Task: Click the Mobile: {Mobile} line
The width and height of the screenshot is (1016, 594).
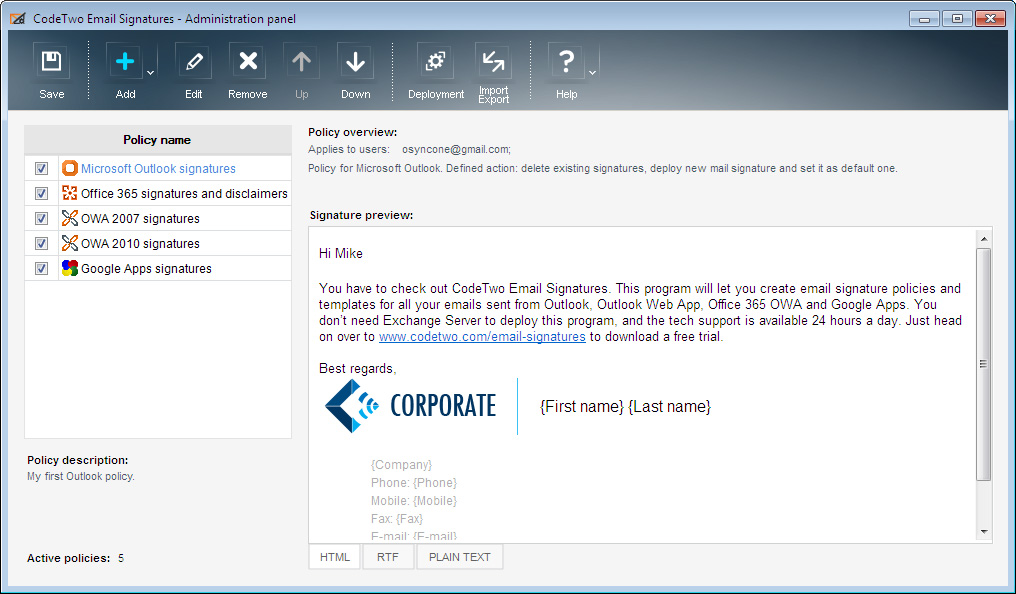Action: [413, 501]
